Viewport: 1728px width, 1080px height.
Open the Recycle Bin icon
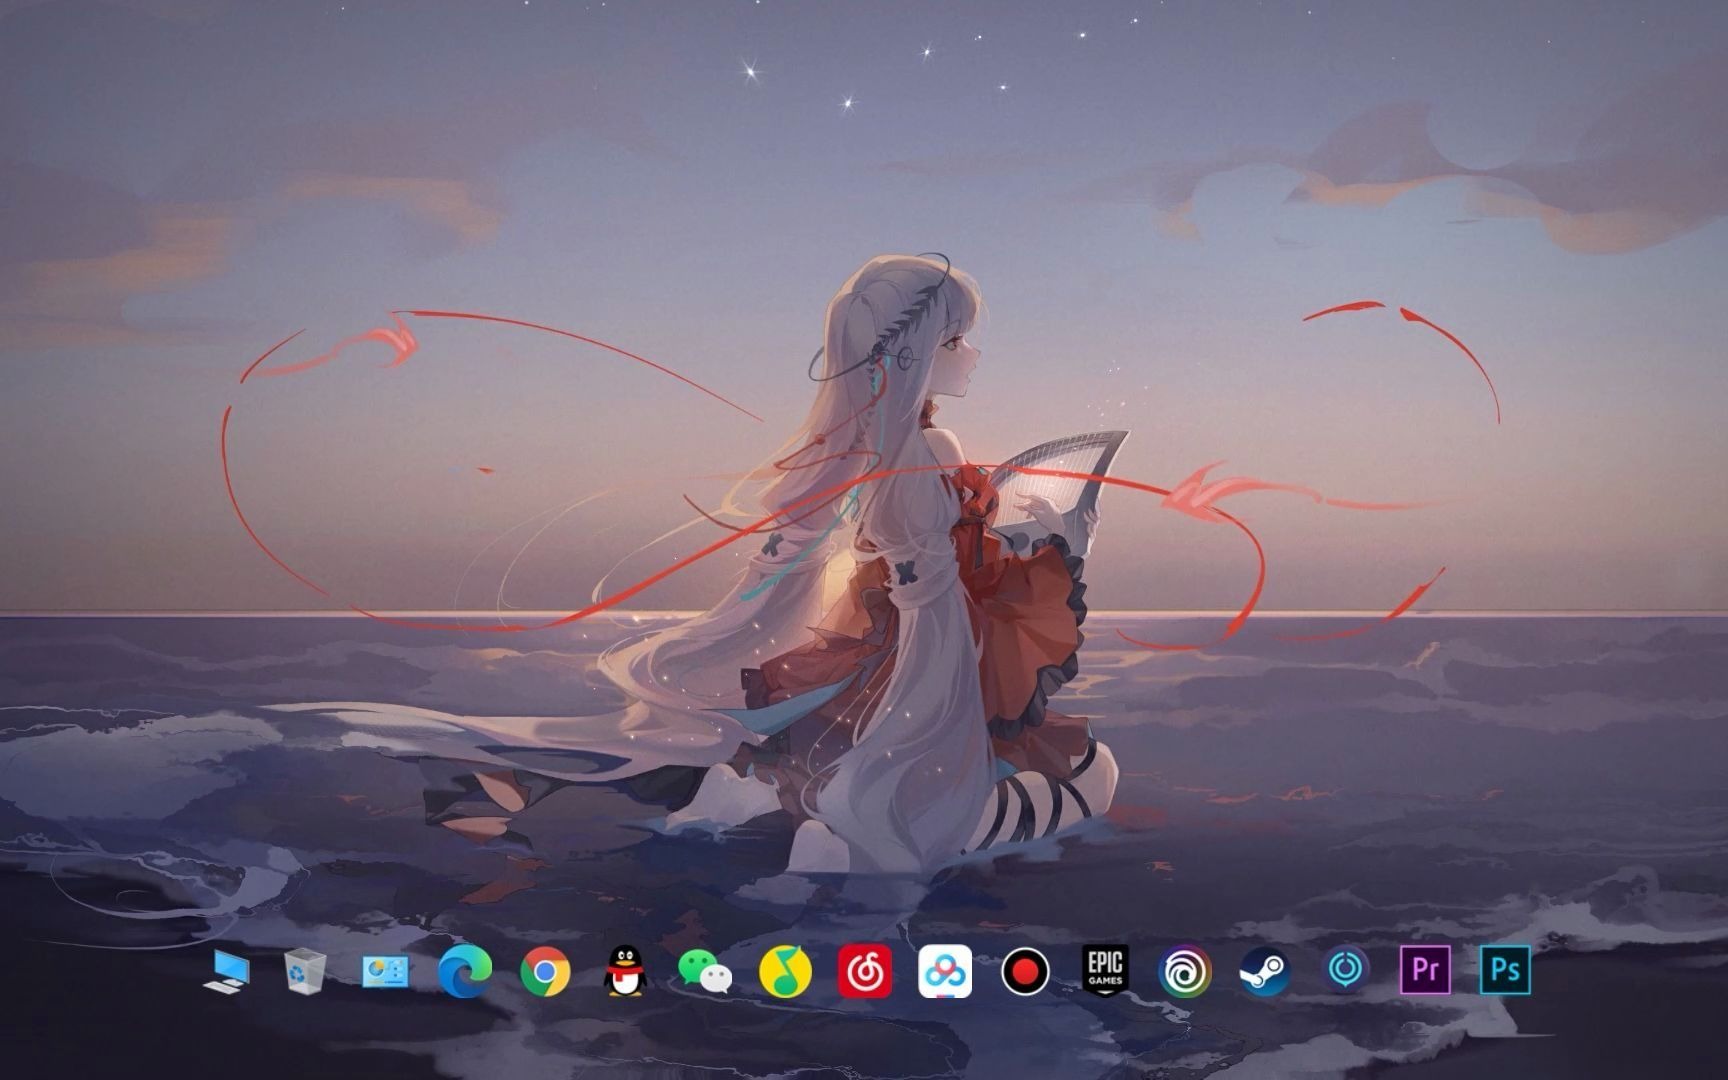click(x=305, y=971)
